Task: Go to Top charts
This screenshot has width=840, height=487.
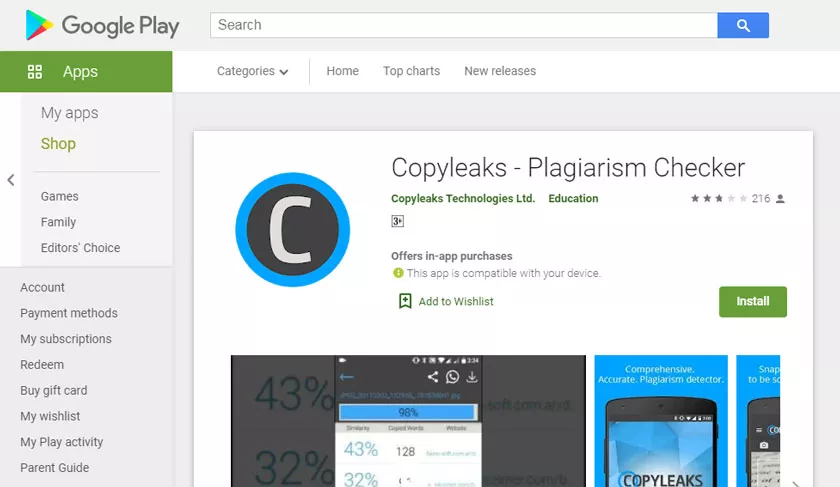Action: click(x=411, y=71)
